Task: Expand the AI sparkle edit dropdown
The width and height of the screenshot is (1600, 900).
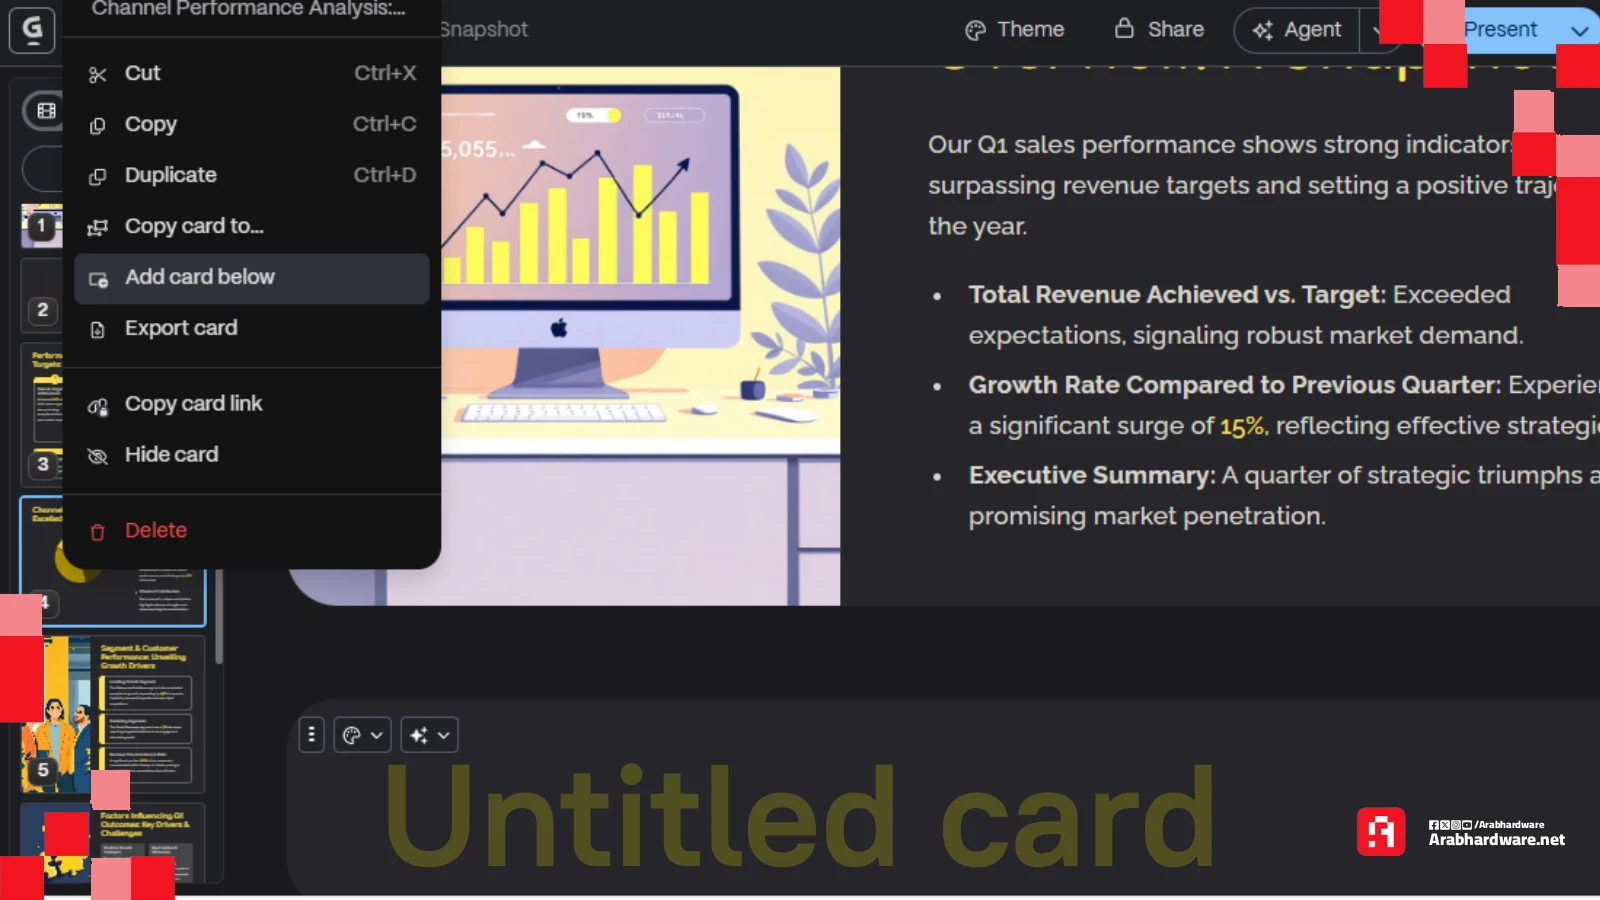Action: [429, 735]
